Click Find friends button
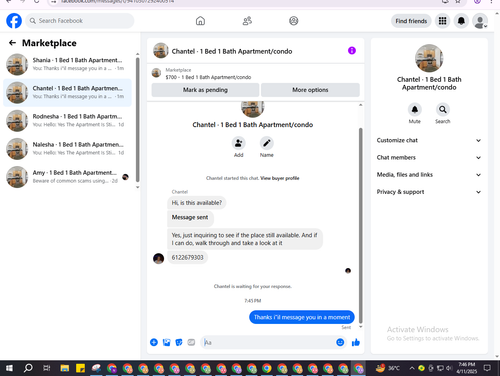The image size is (500, 376). point(411,21)
